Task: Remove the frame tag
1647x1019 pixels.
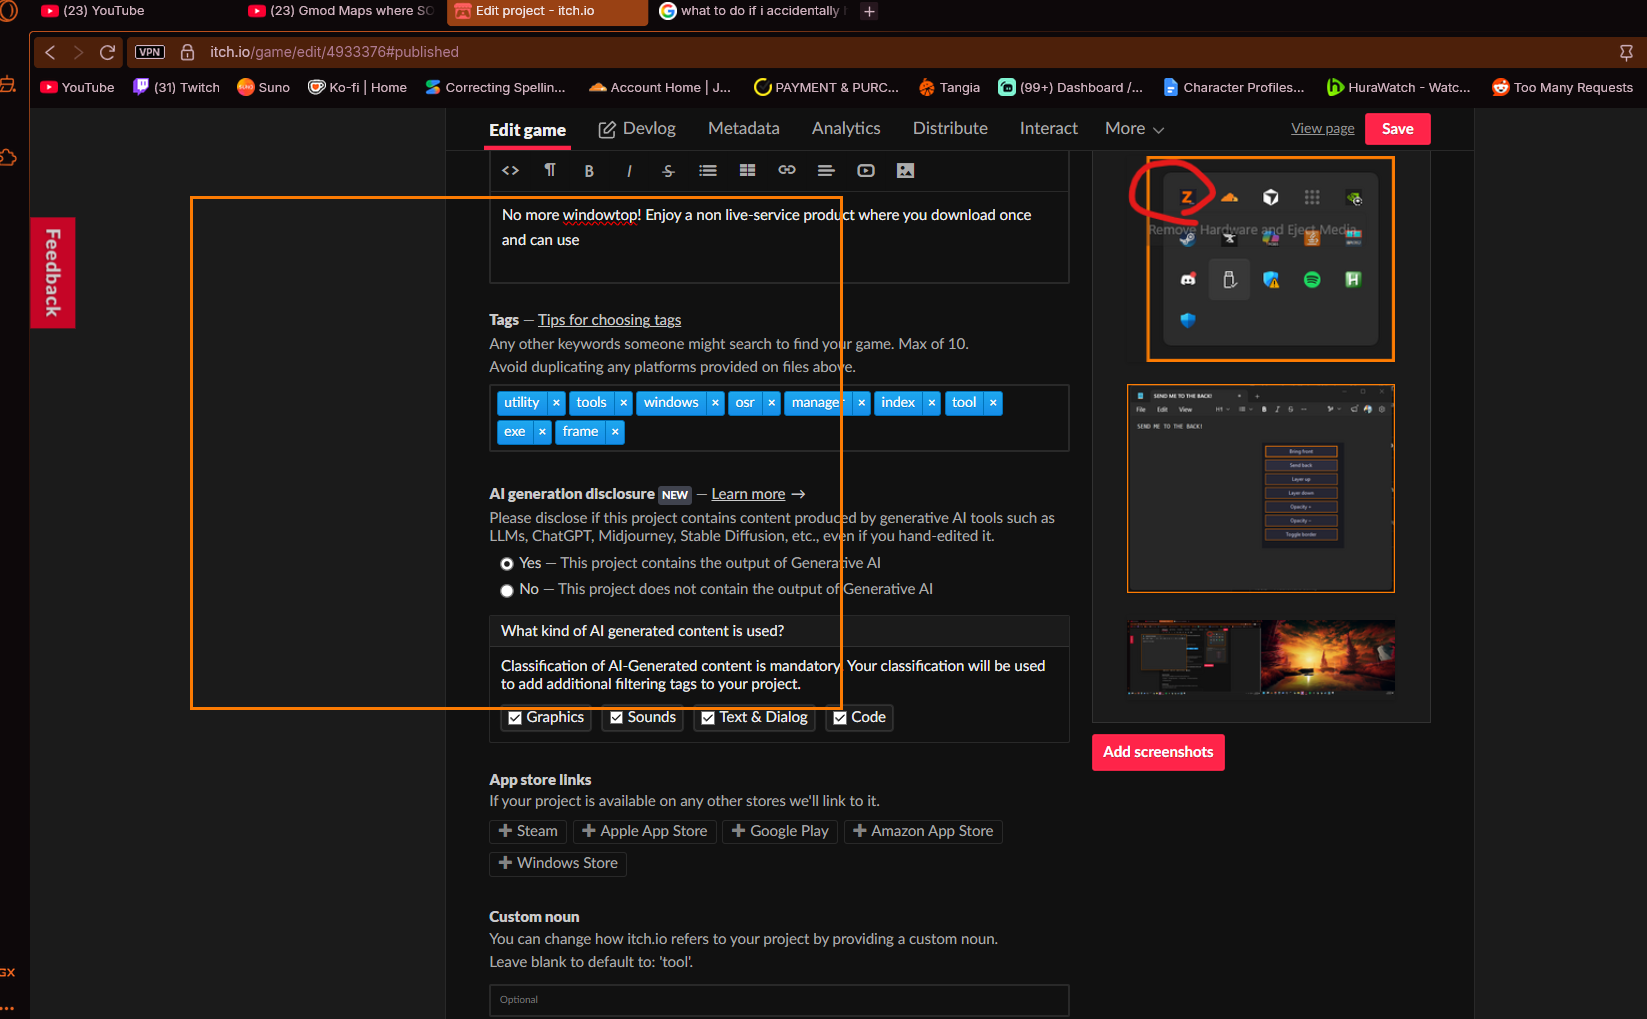Action: click(x=615, y=432)
